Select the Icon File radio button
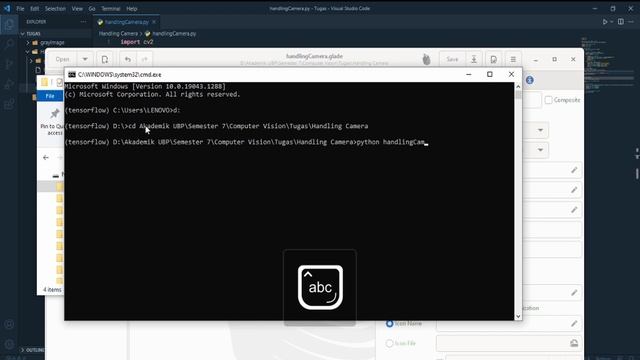 [389, 343]
